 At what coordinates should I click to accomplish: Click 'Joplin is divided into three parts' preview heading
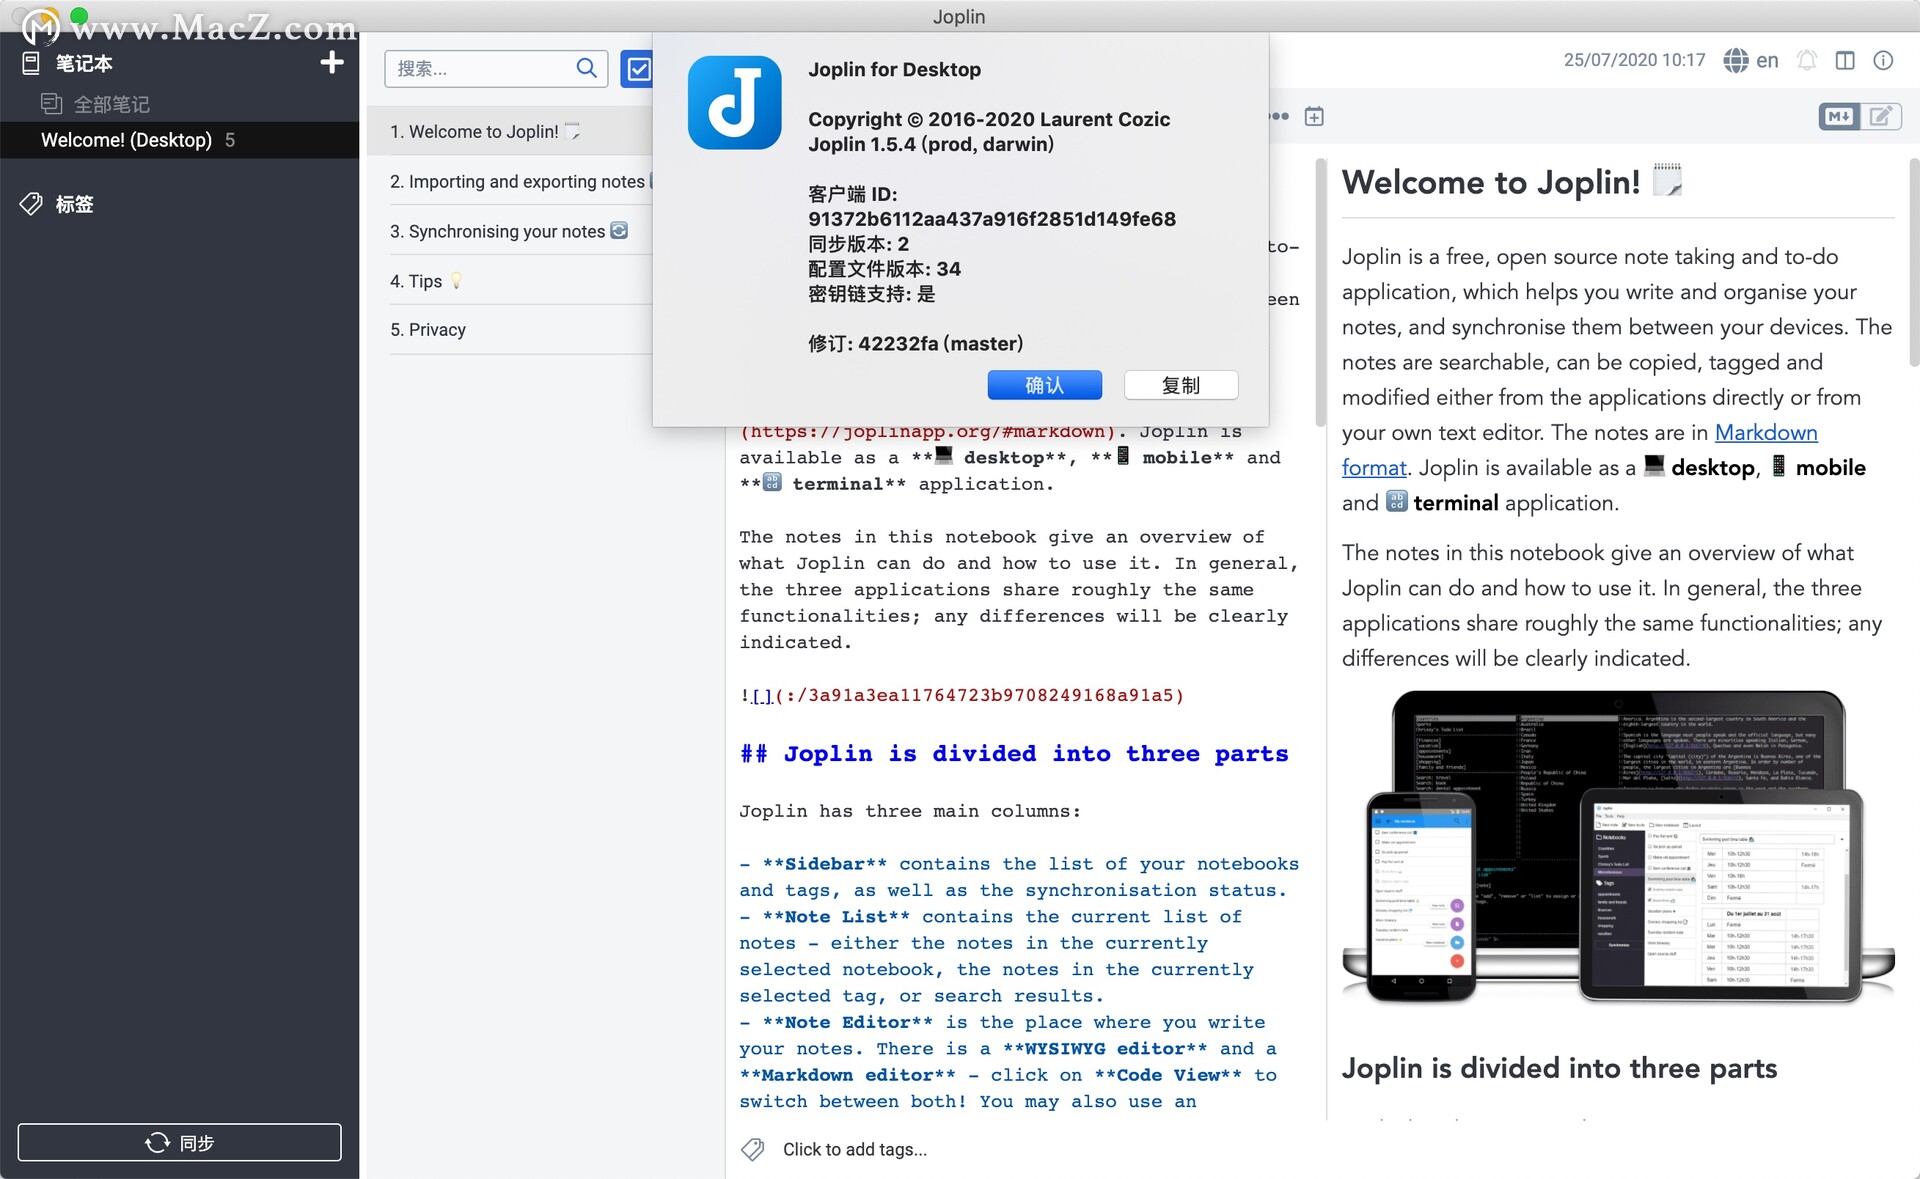click(1559, 1068)
